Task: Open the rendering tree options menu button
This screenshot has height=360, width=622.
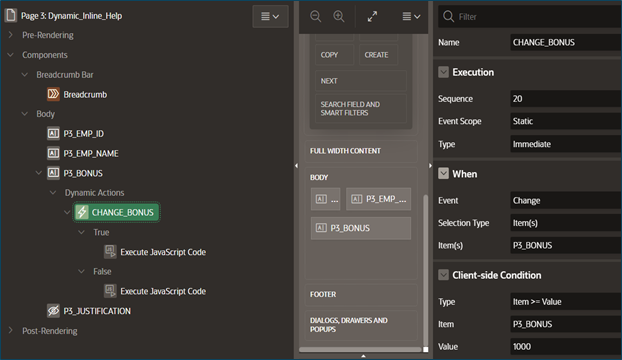Action: click(270, 16)
